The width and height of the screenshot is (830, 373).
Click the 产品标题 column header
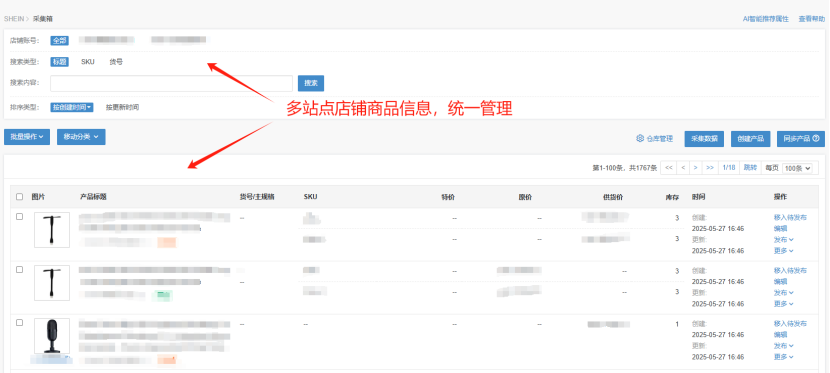93,197
